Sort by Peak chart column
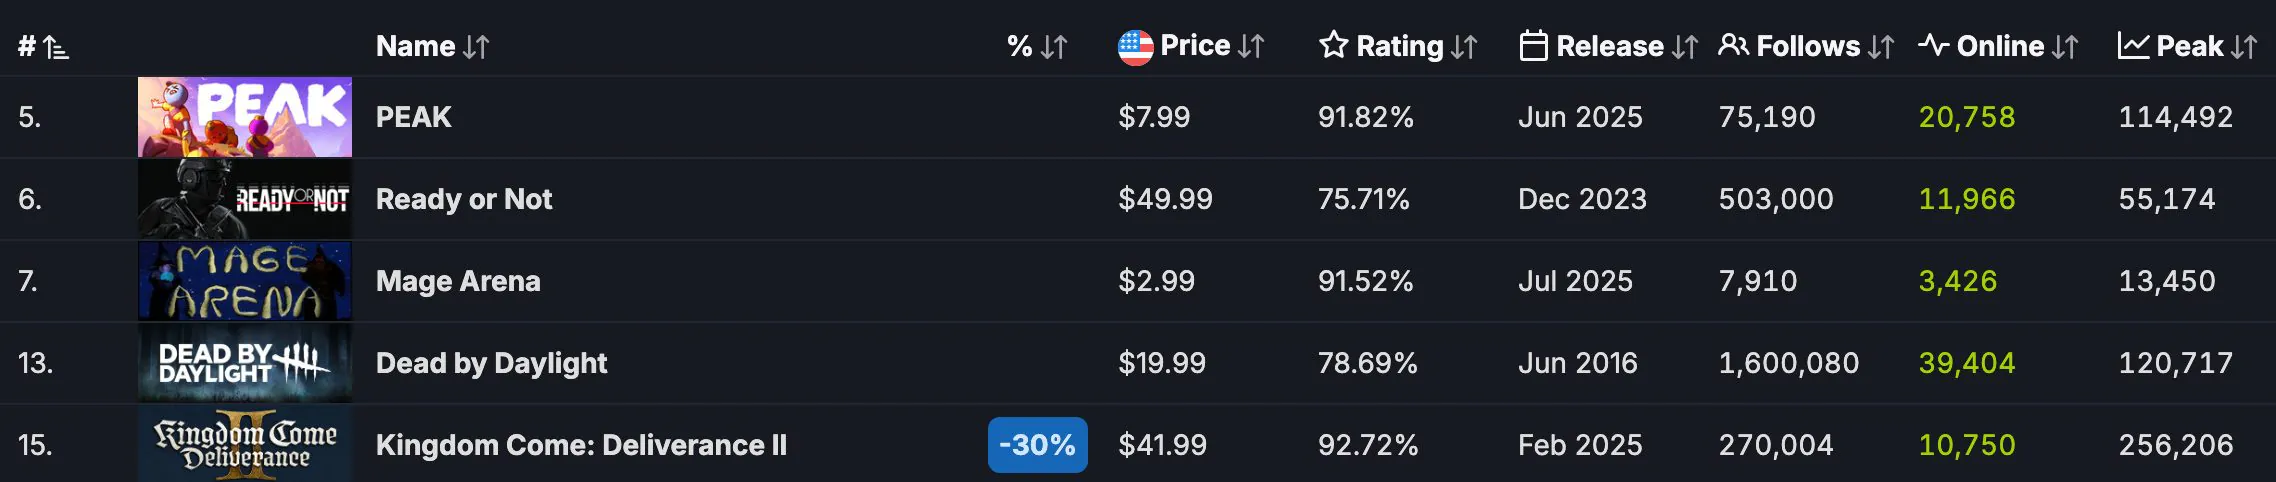Image resolution: width=2276 pixels, height=482 pixels. (2186, 46)
